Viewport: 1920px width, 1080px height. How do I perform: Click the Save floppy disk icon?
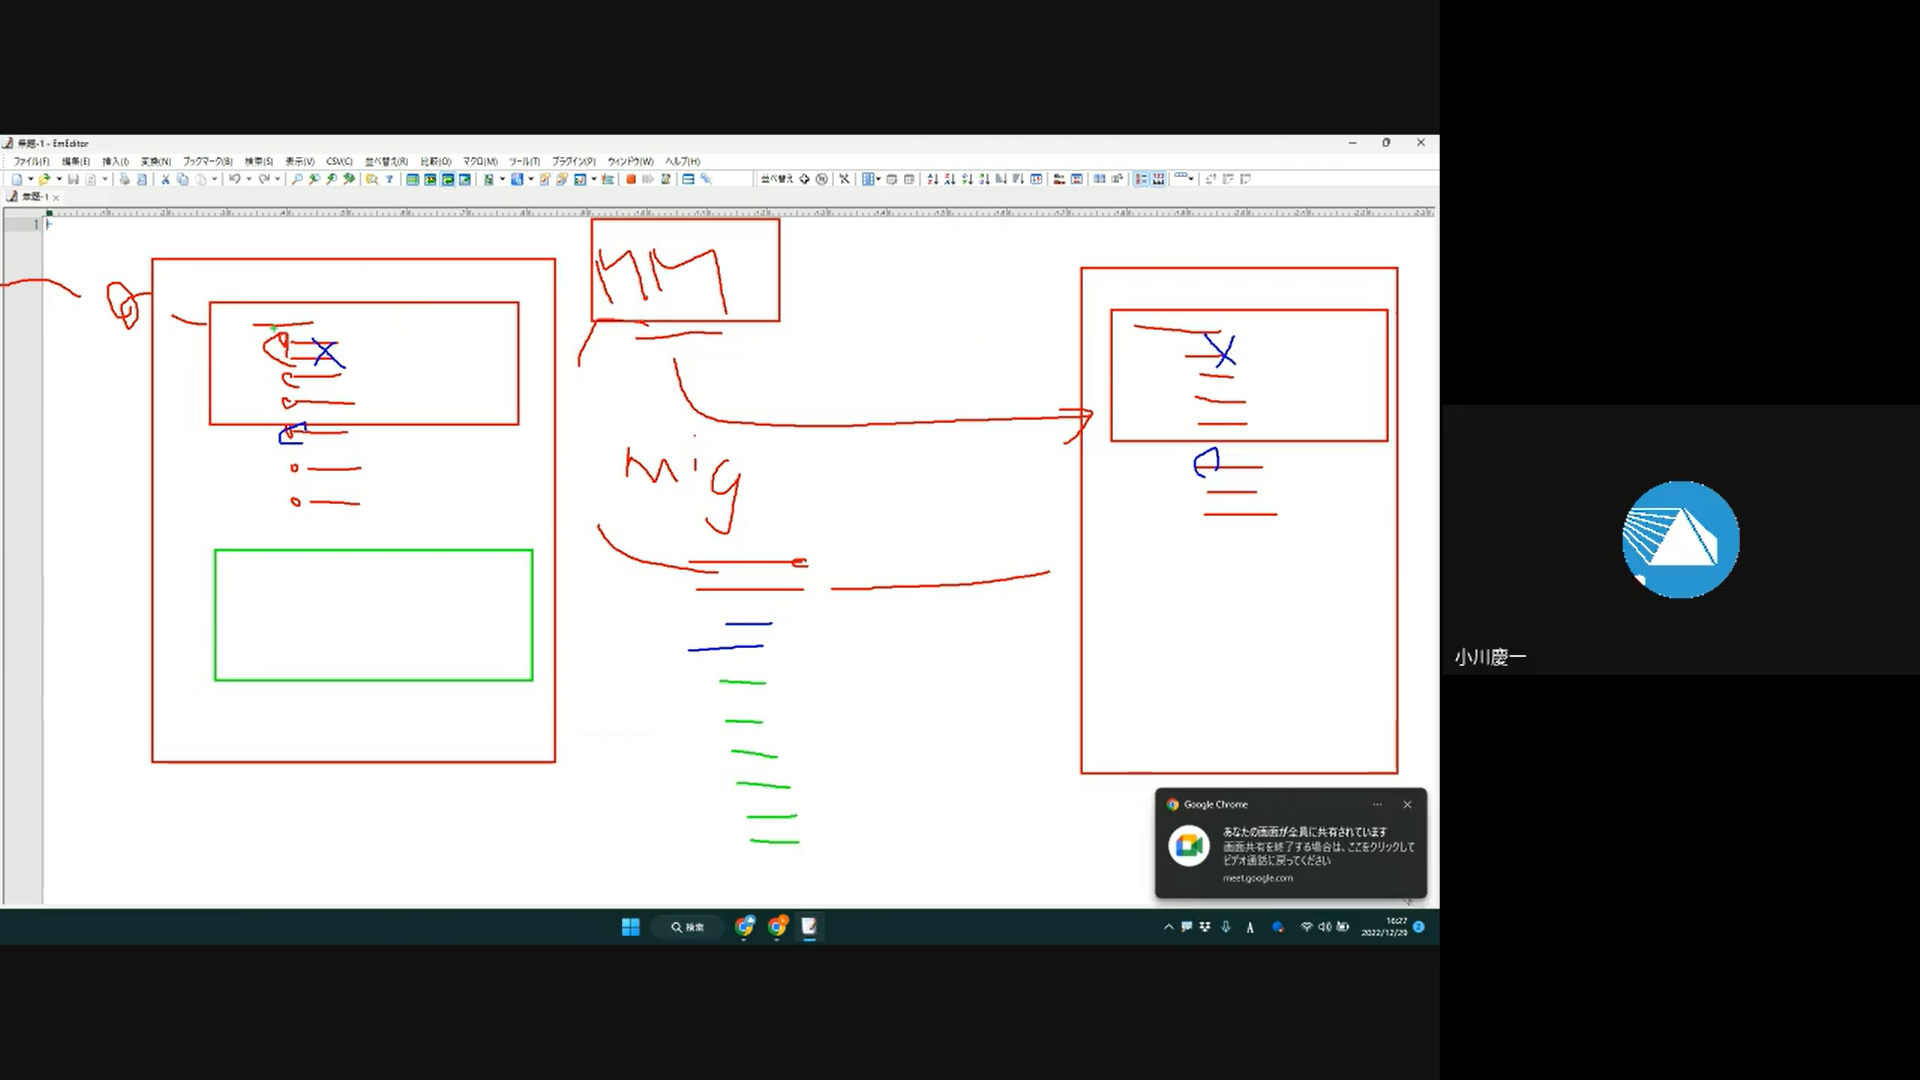(x=73, y=179)
